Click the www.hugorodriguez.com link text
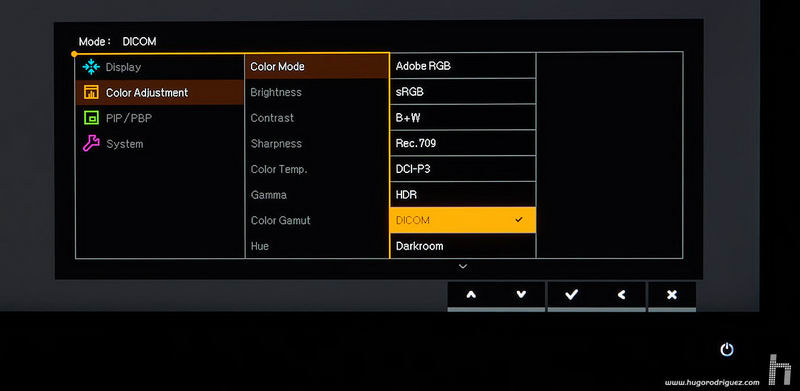The width and height of the screenshot is (800, 391). 712,382
